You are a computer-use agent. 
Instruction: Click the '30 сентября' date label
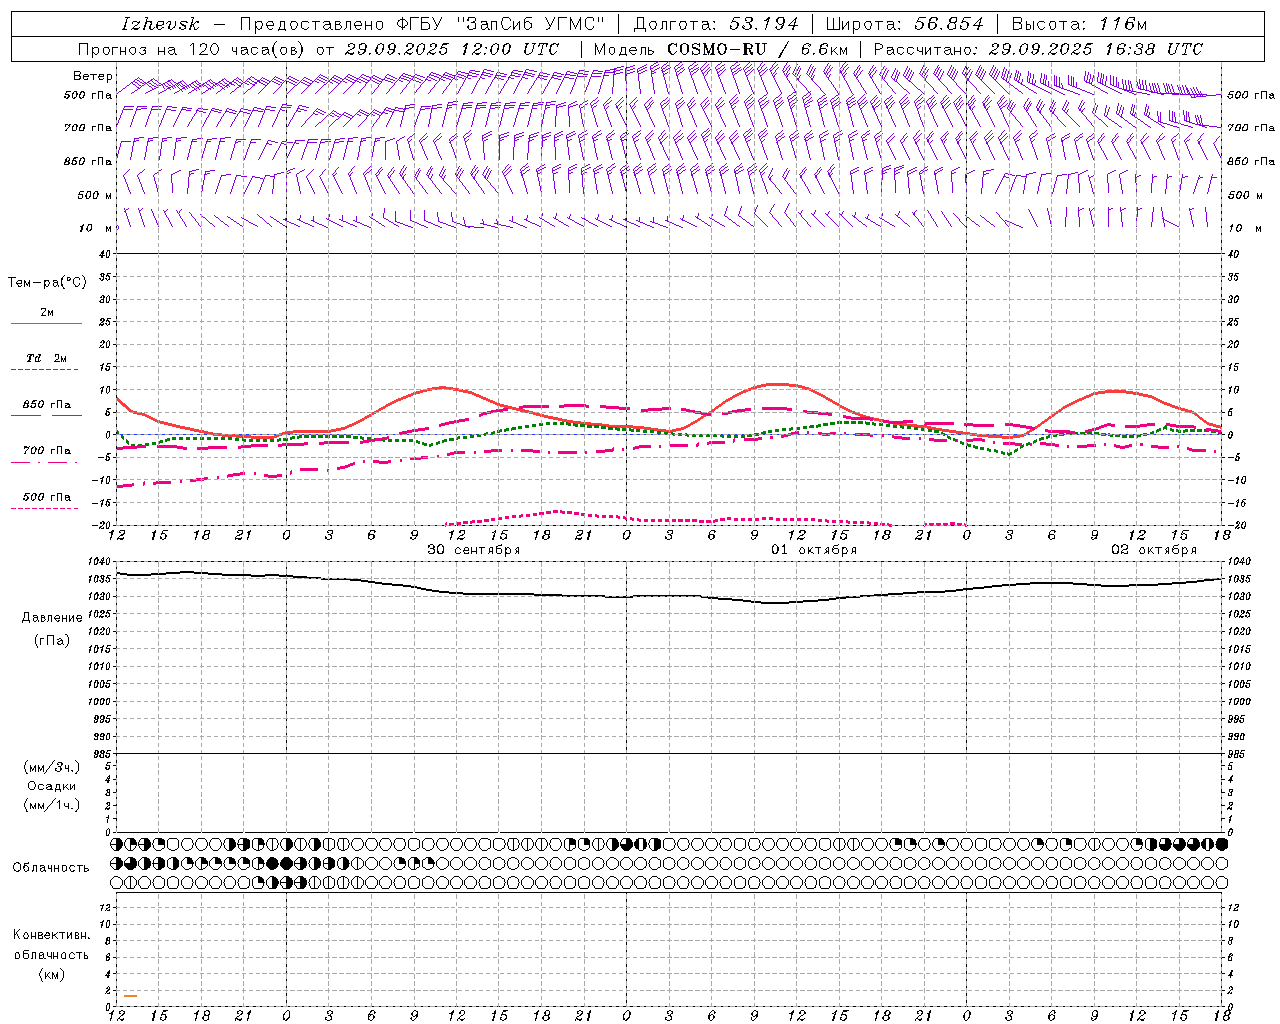coord(474,550)
